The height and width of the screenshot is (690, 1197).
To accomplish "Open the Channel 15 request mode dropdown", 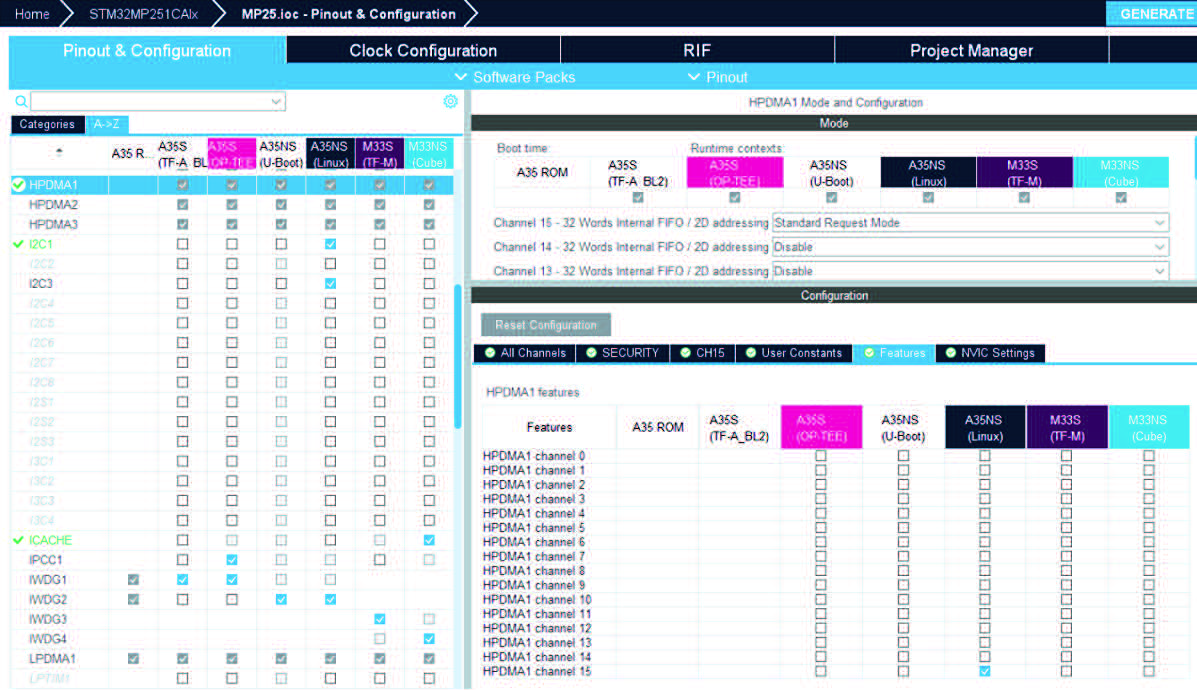I will tap(970, 223).
